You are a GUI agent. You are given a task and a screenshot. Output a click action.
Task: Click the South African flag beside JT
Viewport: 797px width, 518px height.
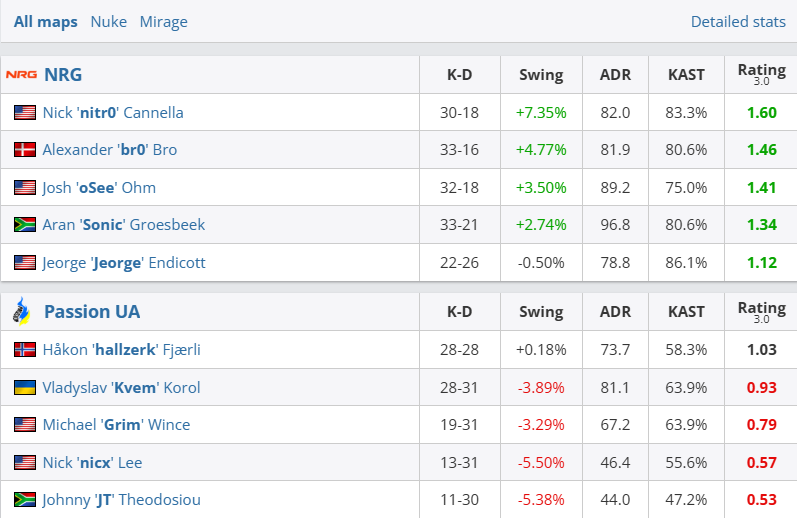pos(25,499)
